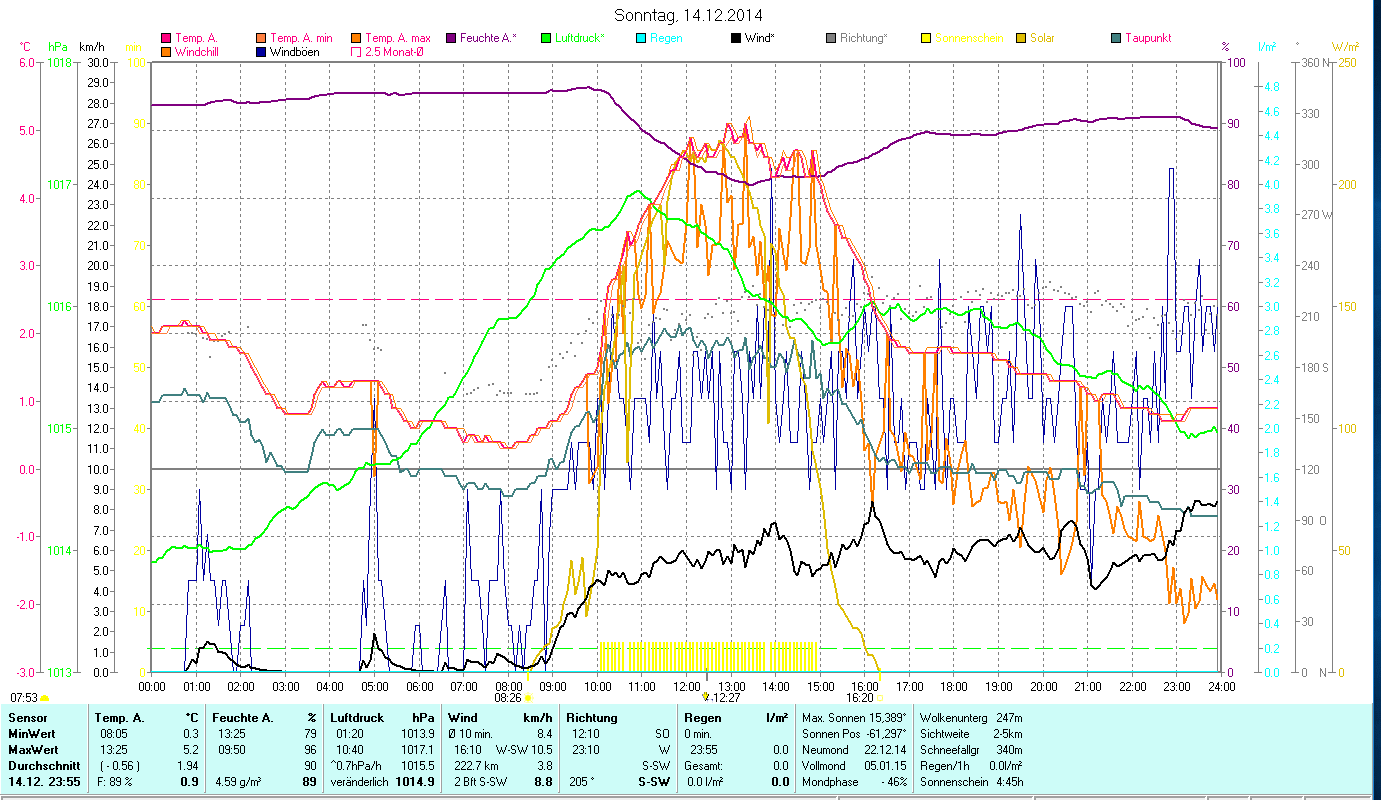
Task: Click the gray Richtung legend swatch
Action: click(x=832, y=38)
